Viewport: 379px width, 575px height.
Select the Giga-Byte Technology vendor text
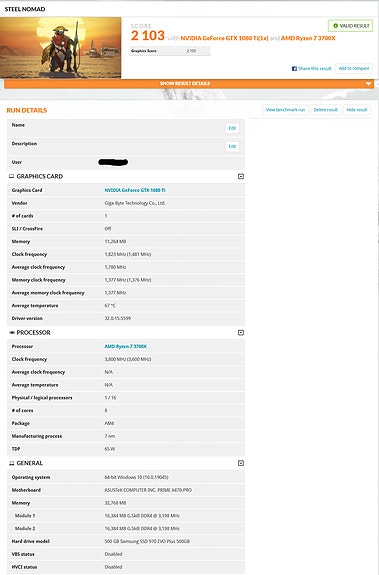click(135, 203)
